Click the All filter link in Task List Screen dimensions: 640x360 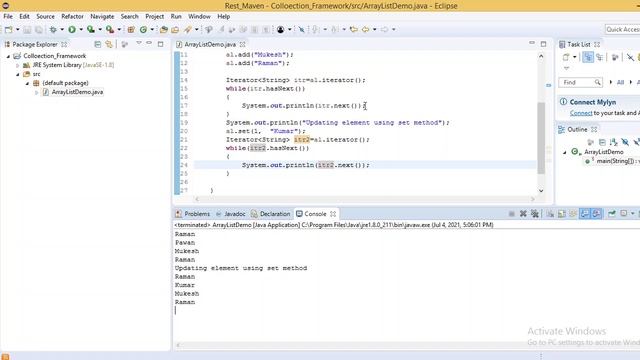click(620, 82)
